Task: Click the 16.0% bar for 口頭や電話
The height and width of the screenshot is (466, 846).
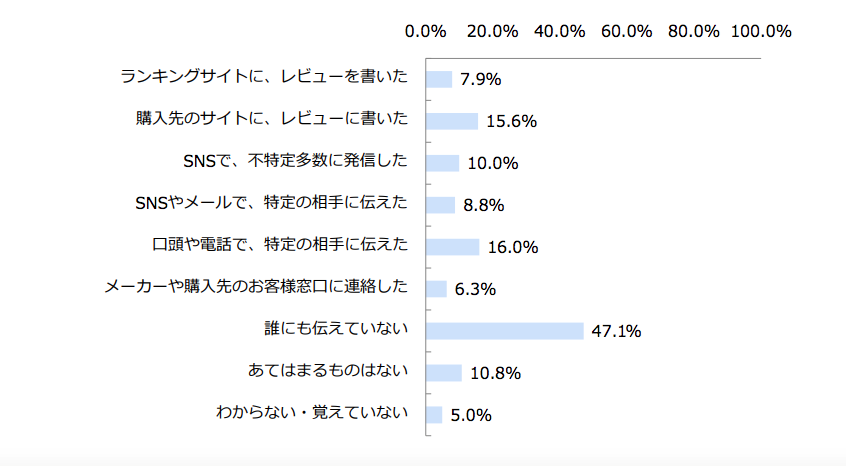Action: tap(453, 247)
